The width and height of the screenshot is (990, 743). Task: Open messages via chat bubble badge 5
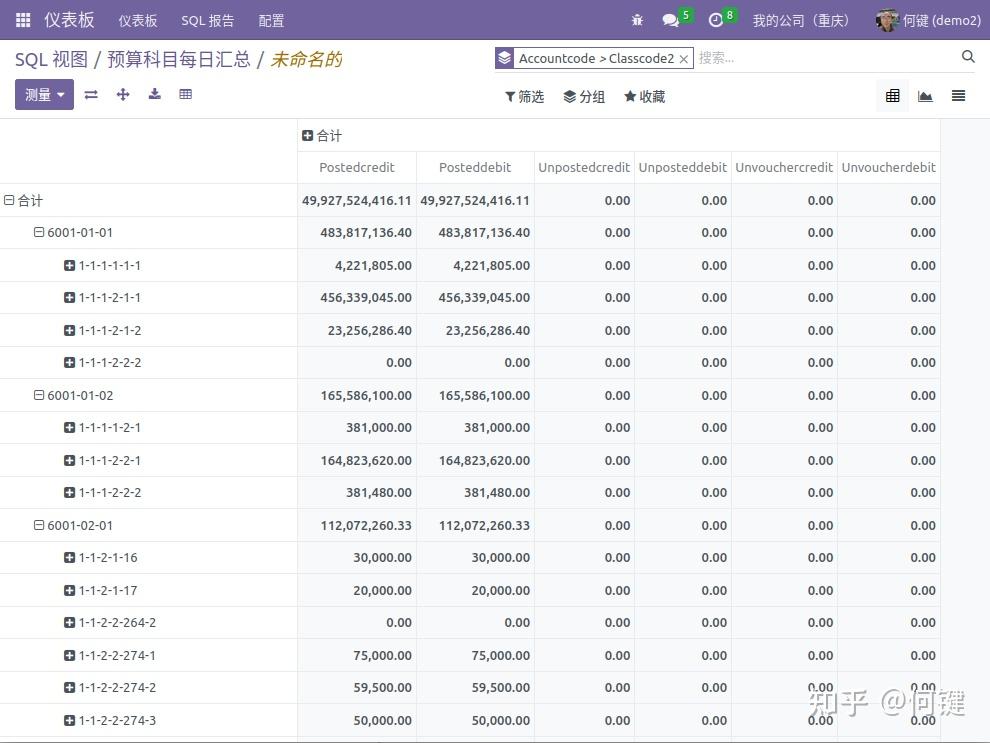coord(668,19)
